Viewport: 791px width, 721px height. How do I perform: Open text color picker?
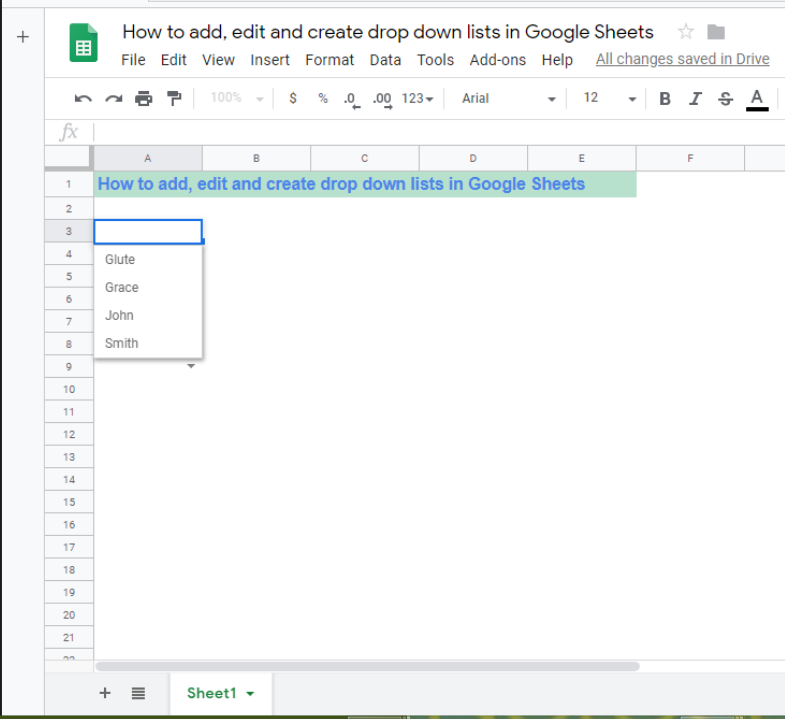click(757, 99)
